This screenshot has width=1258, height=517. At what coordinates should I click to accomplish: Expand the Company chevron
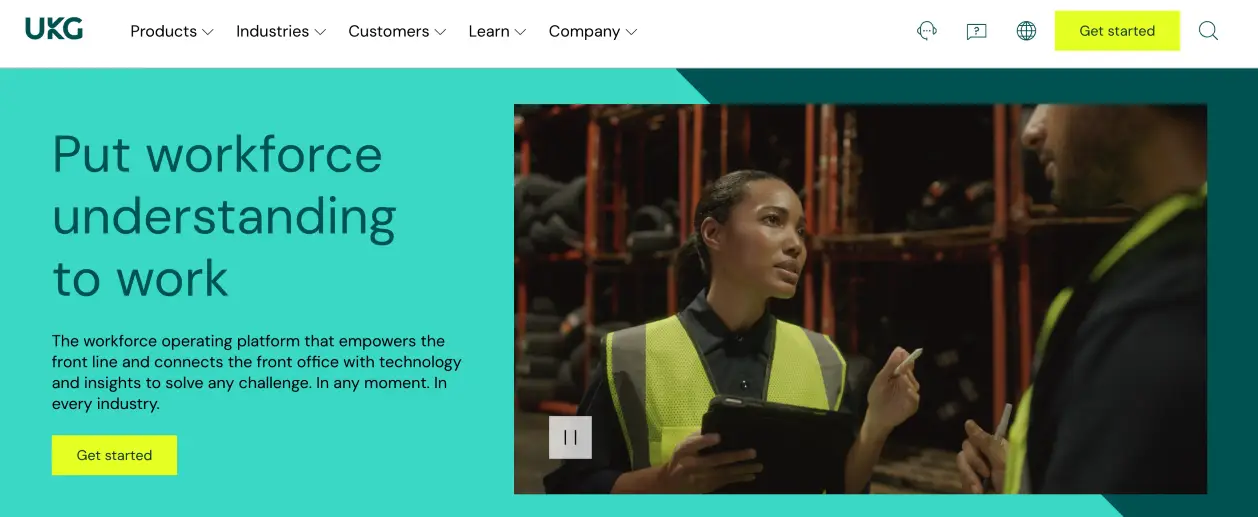(x=631, y=32)
